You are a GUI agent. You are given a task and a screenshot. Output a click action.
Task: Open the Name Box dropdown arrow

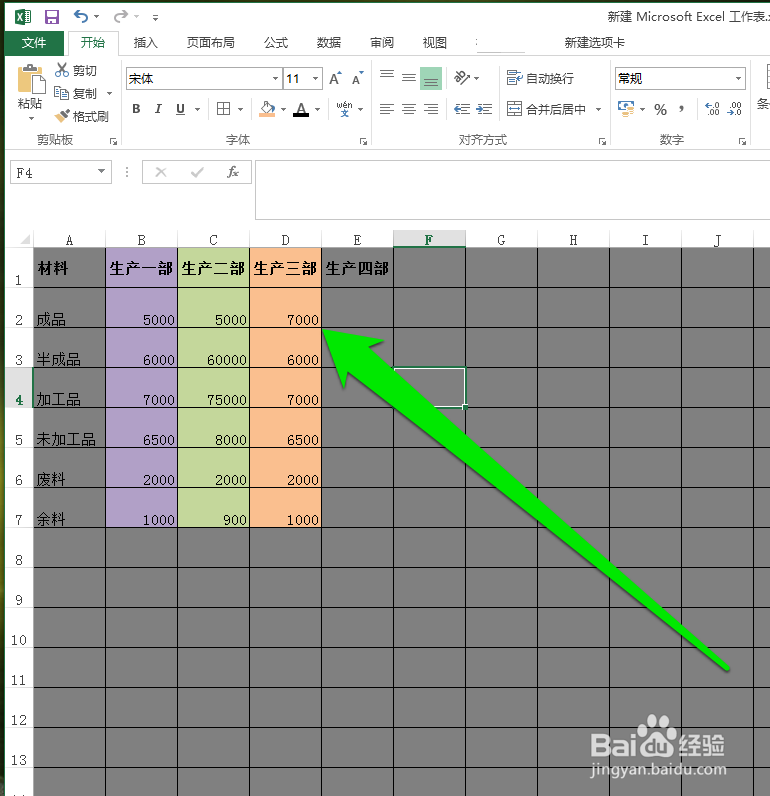102,172
